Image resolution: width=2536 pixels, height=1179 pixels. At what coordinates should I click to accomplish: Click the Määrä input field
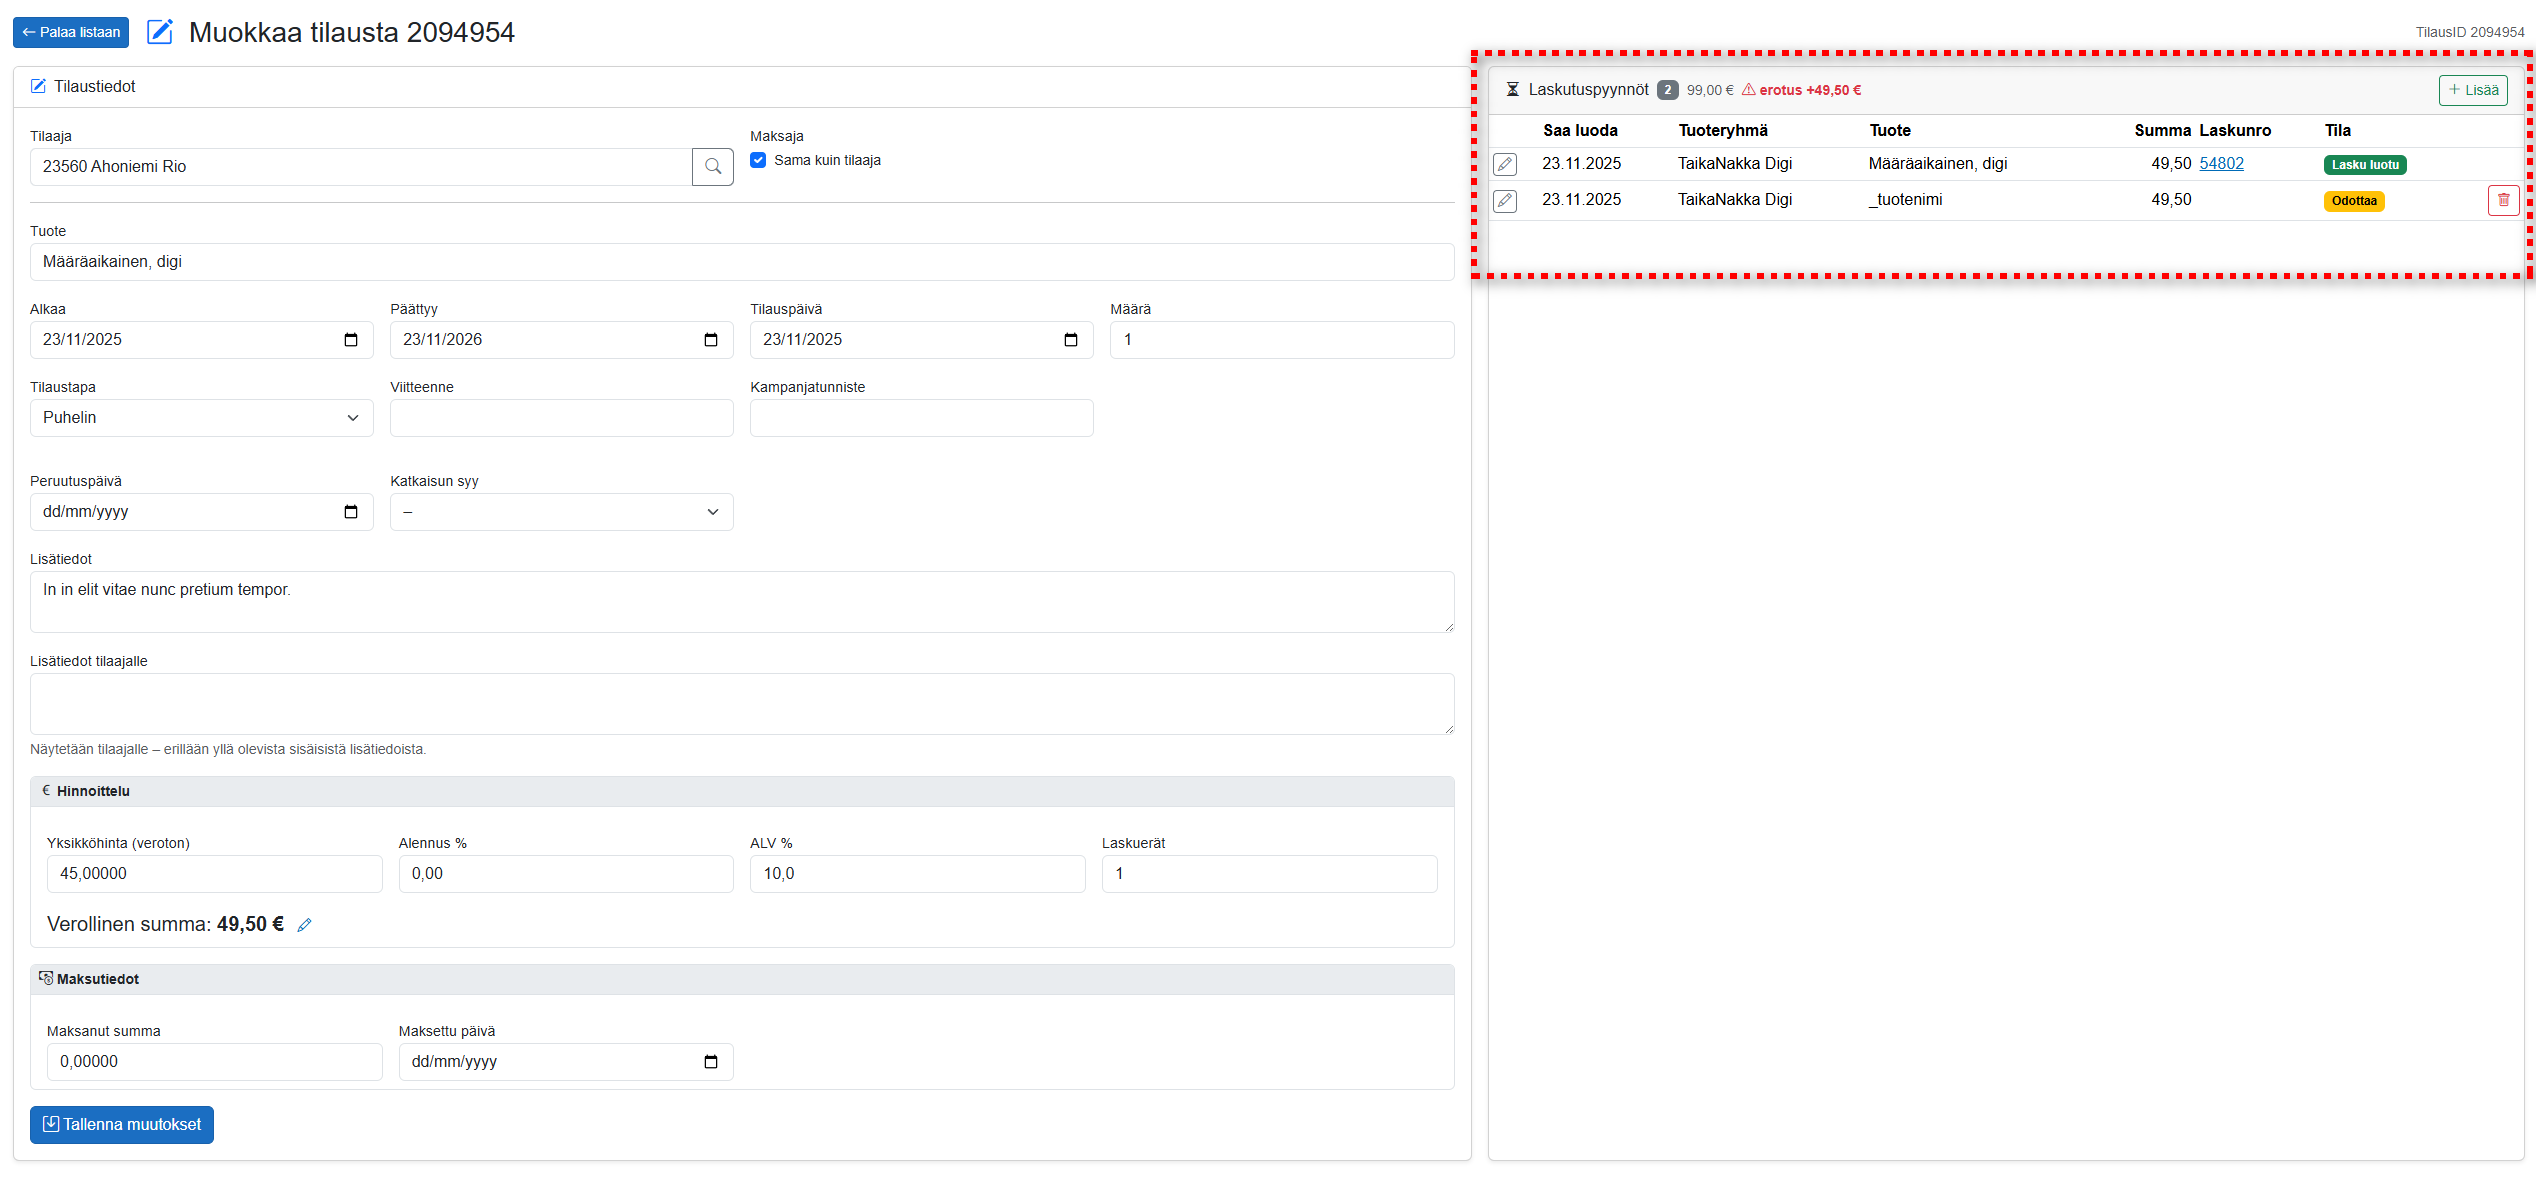coord(1282,340)
